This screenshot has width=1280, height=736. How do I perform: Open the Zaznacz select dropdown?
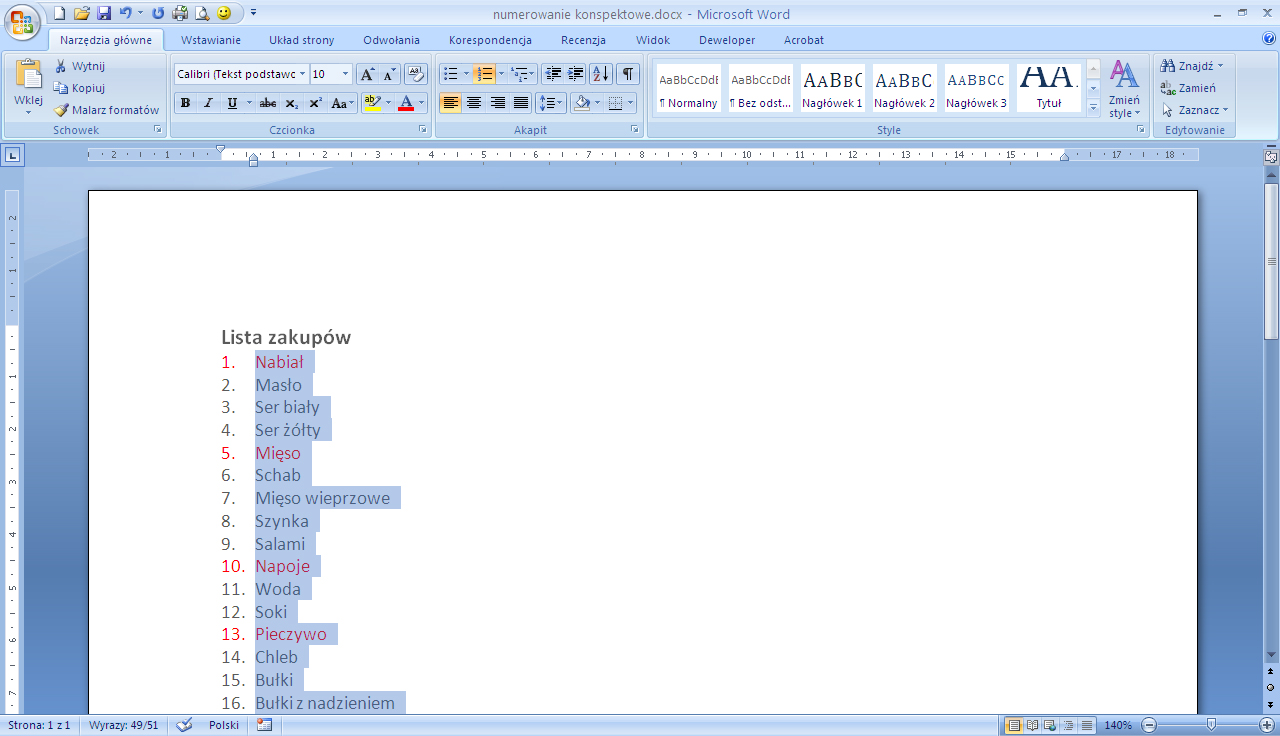[x=1194, y=110]
